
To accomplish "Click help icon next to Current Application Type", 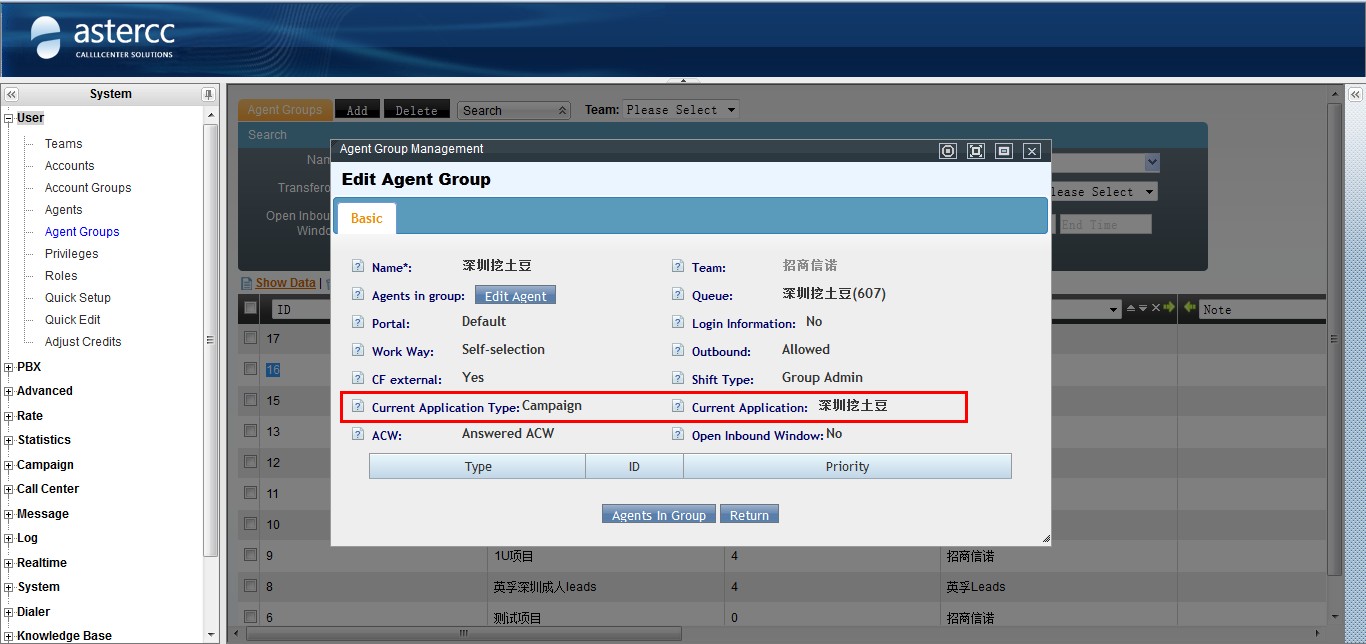I will pos(358,407).
